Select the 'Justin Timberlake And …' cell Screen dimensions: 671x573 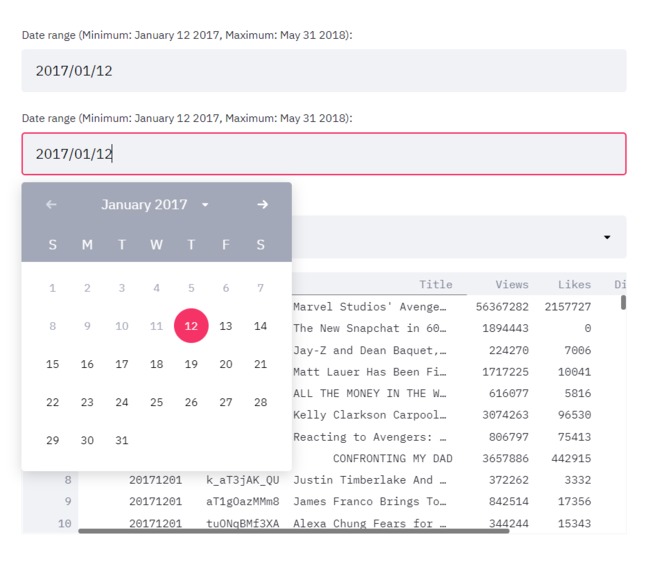click(x=370, y=480)
